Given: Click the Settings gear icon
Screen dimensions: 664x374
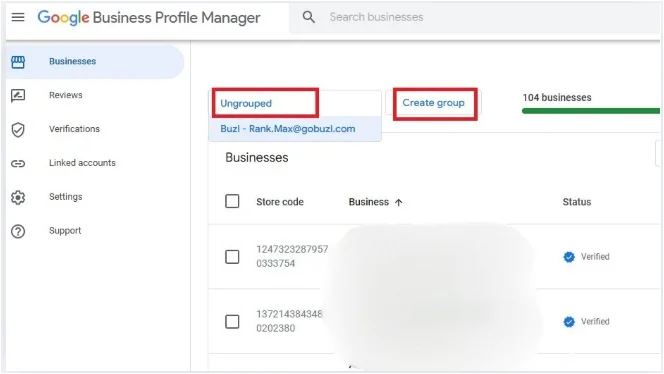Looking at the screenshot, I should coord(18,197).
